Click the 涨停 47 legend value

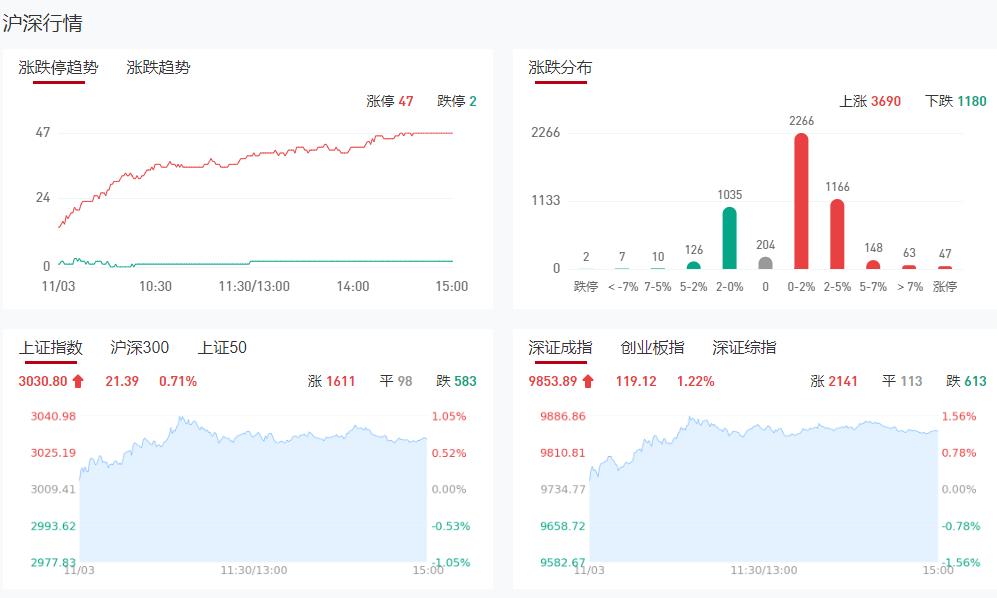click(x=390, y=101)
